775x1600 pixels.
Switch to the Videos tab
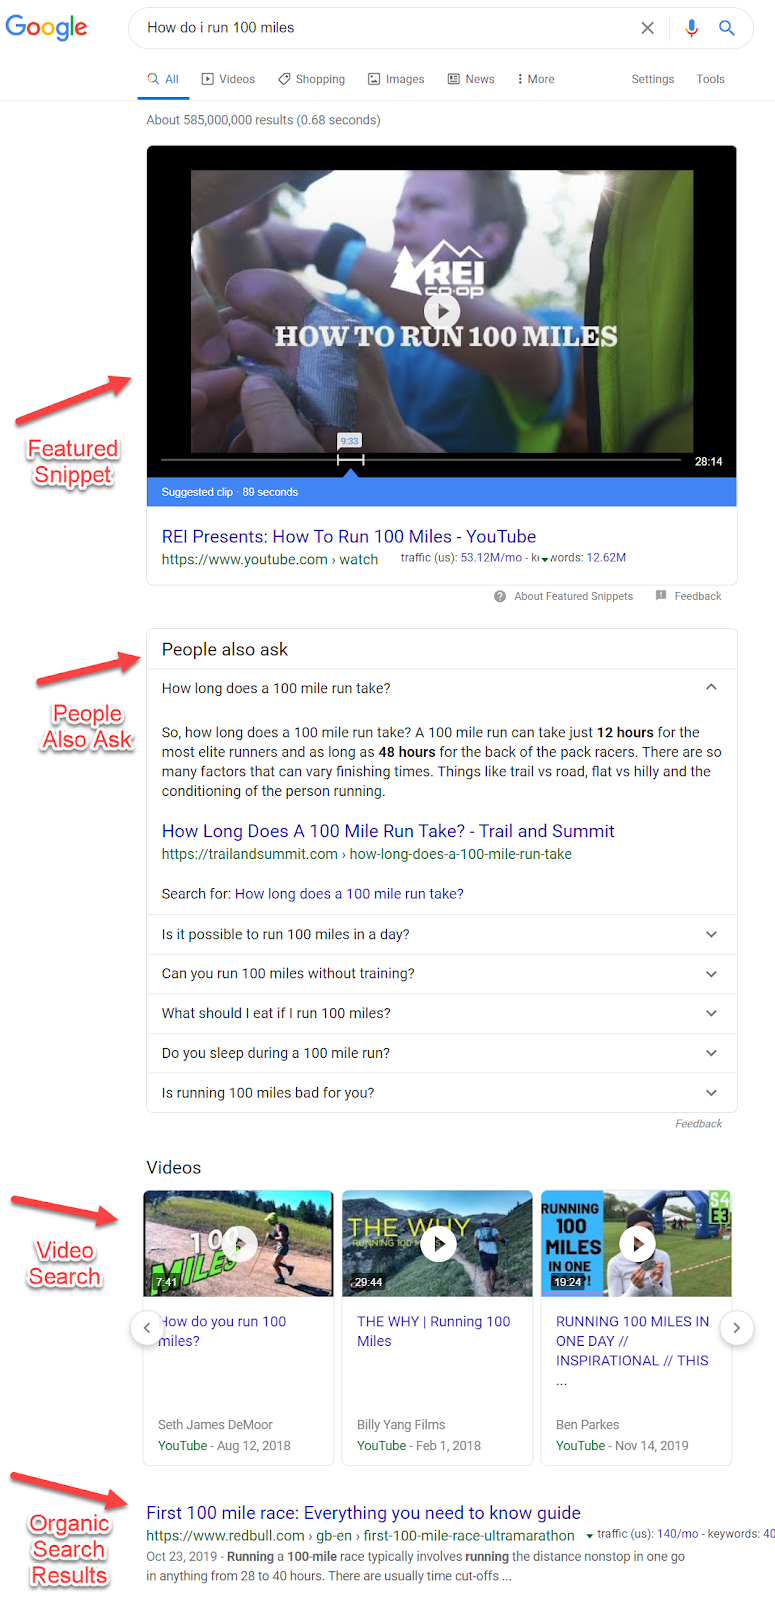click(x=228, y=79)
